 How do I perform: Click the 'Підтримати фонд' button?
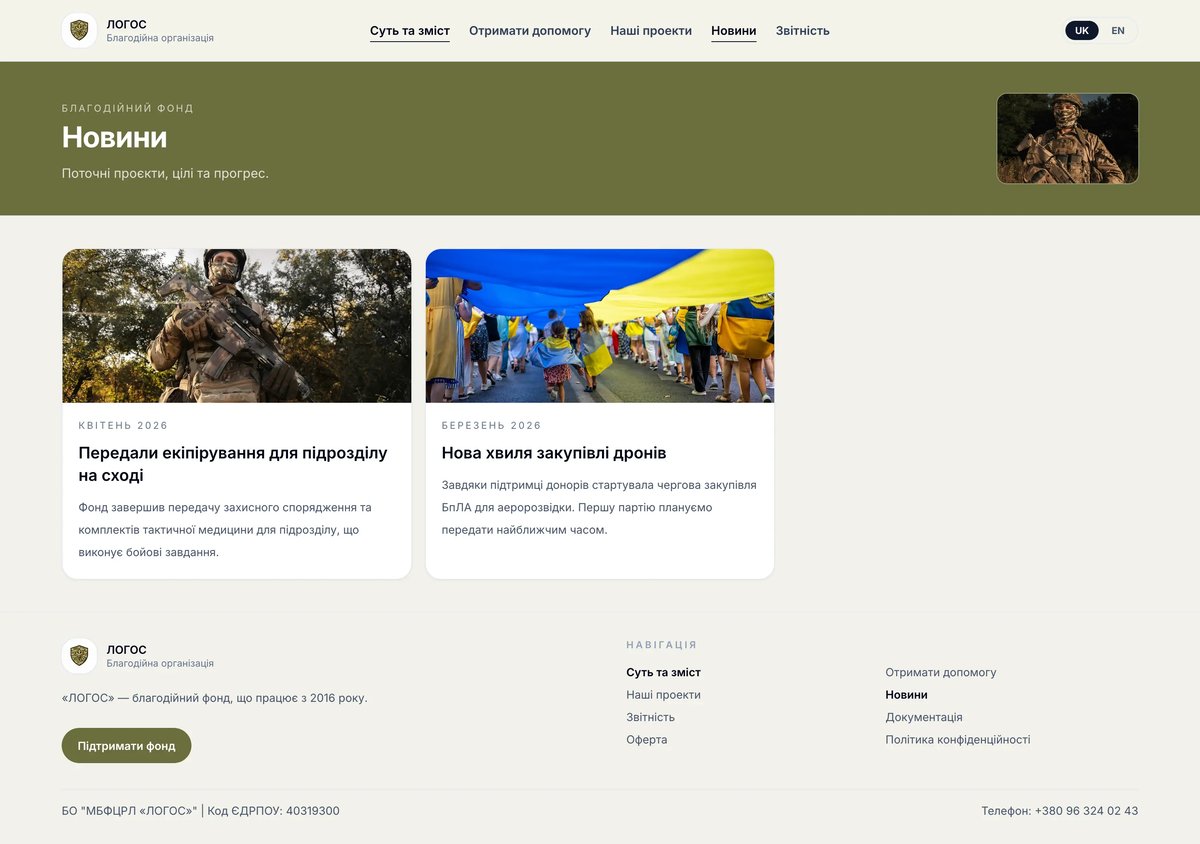[x=126, y=746]
